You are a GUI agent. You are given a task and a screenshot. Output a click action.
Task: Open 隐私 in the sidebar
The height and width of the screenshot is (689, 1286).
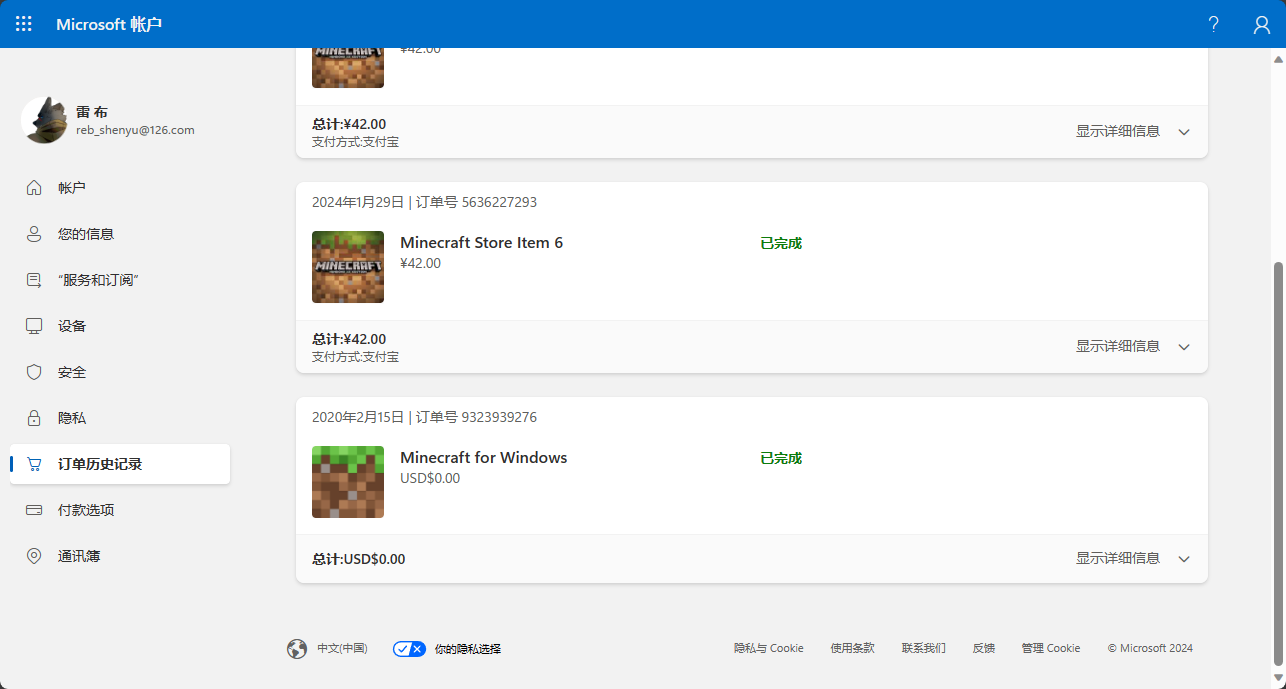pos(120,418)
